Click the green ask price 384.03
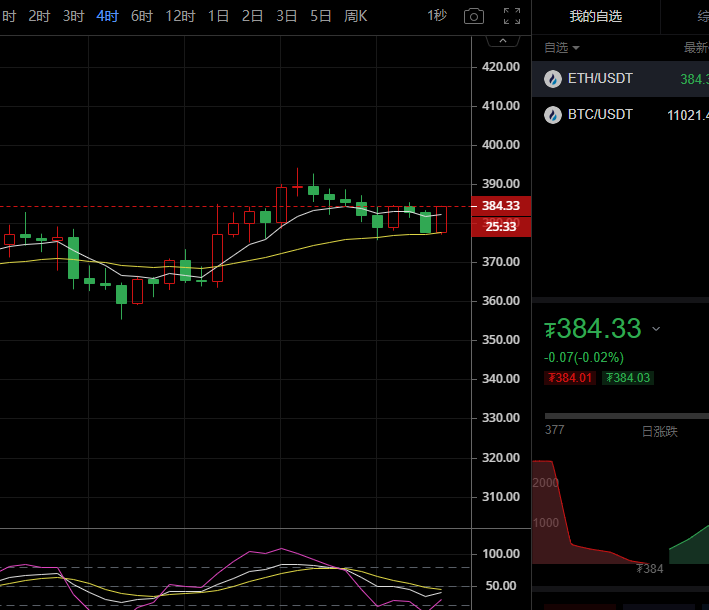Viewport: 709px width, 610px height. (627, 378)
